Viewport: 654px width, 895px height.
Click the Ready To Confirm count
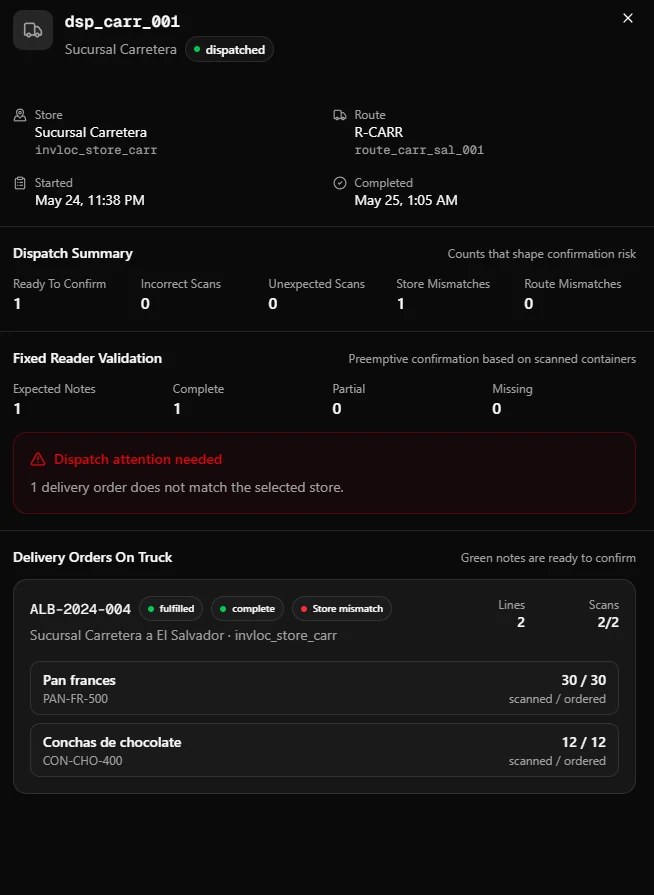coord(17,304)
